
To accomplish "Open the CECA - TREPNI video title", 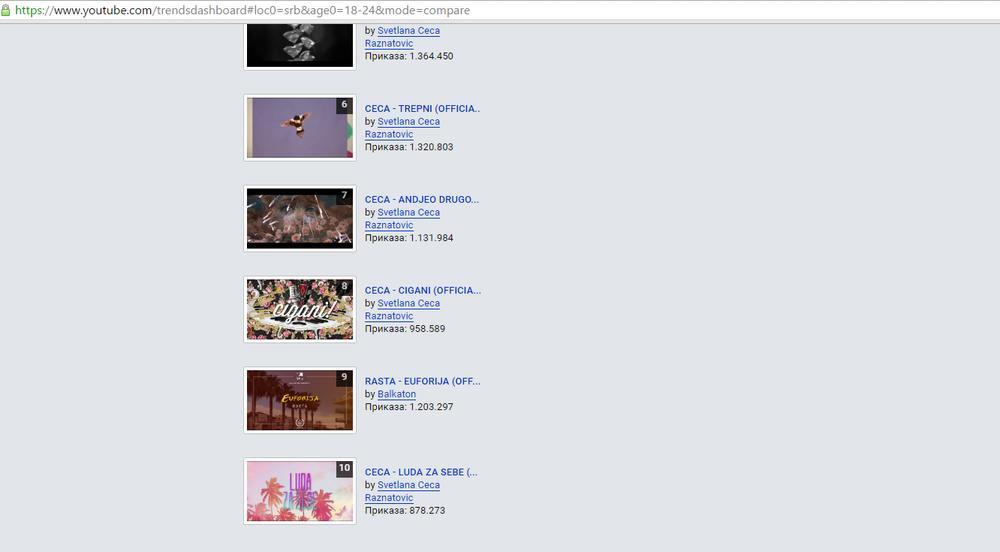I will (x=422, y=108).
